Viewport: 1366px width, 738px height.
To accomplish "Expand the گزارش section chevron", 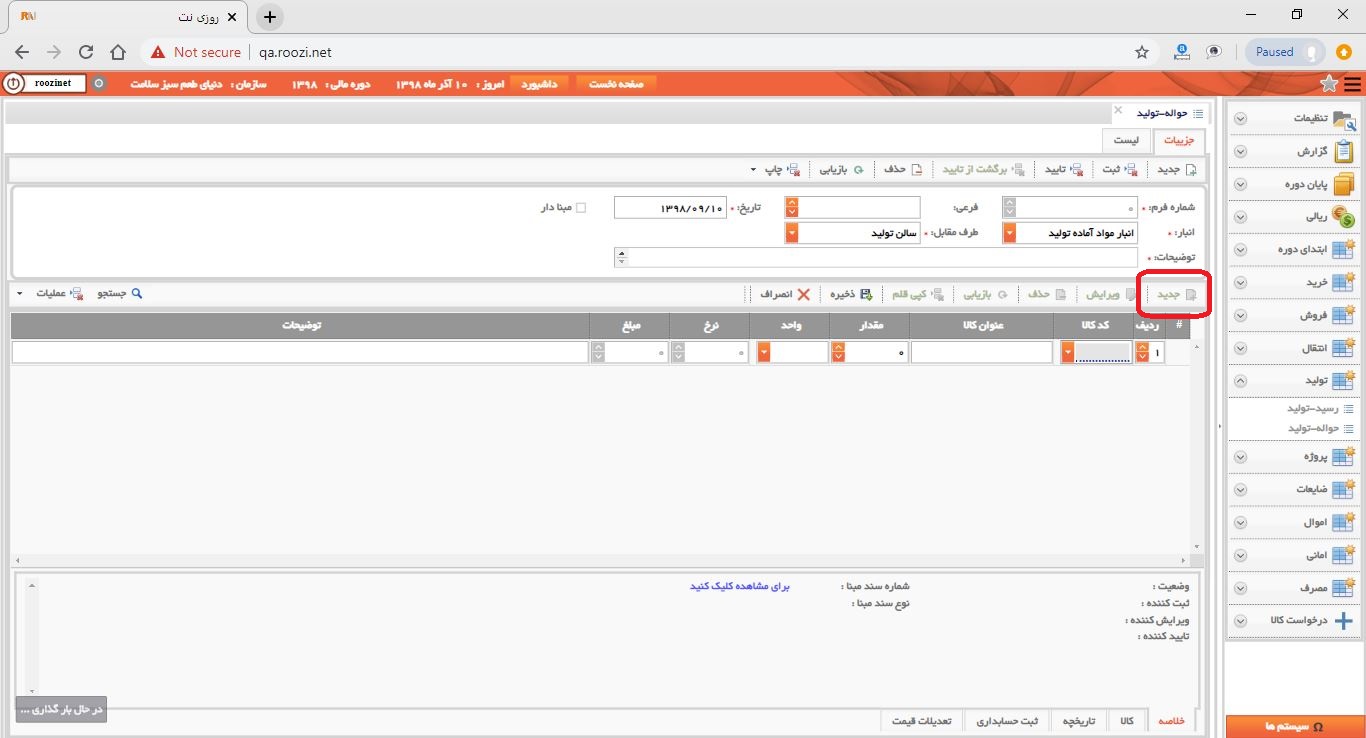I will [1240, 152].
